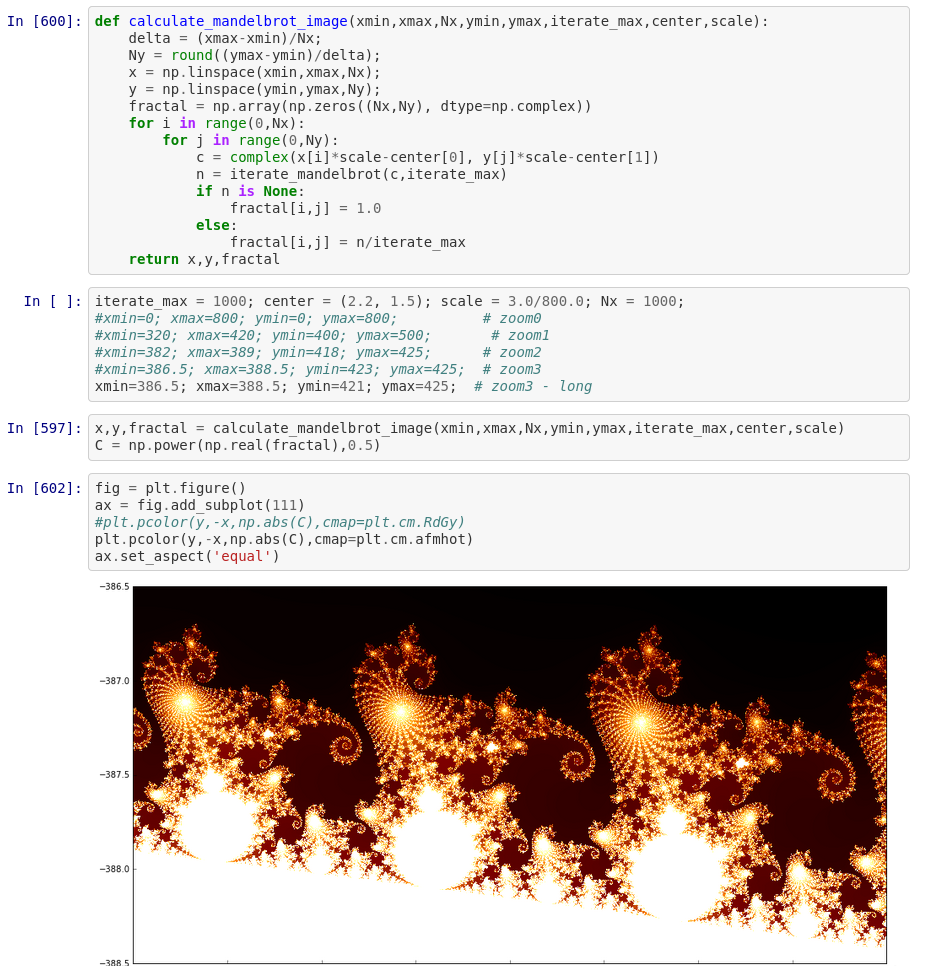Click the Mandelbrot fractal output image
The height and width of the screenshot is (966, 928).
pos(510,775)
